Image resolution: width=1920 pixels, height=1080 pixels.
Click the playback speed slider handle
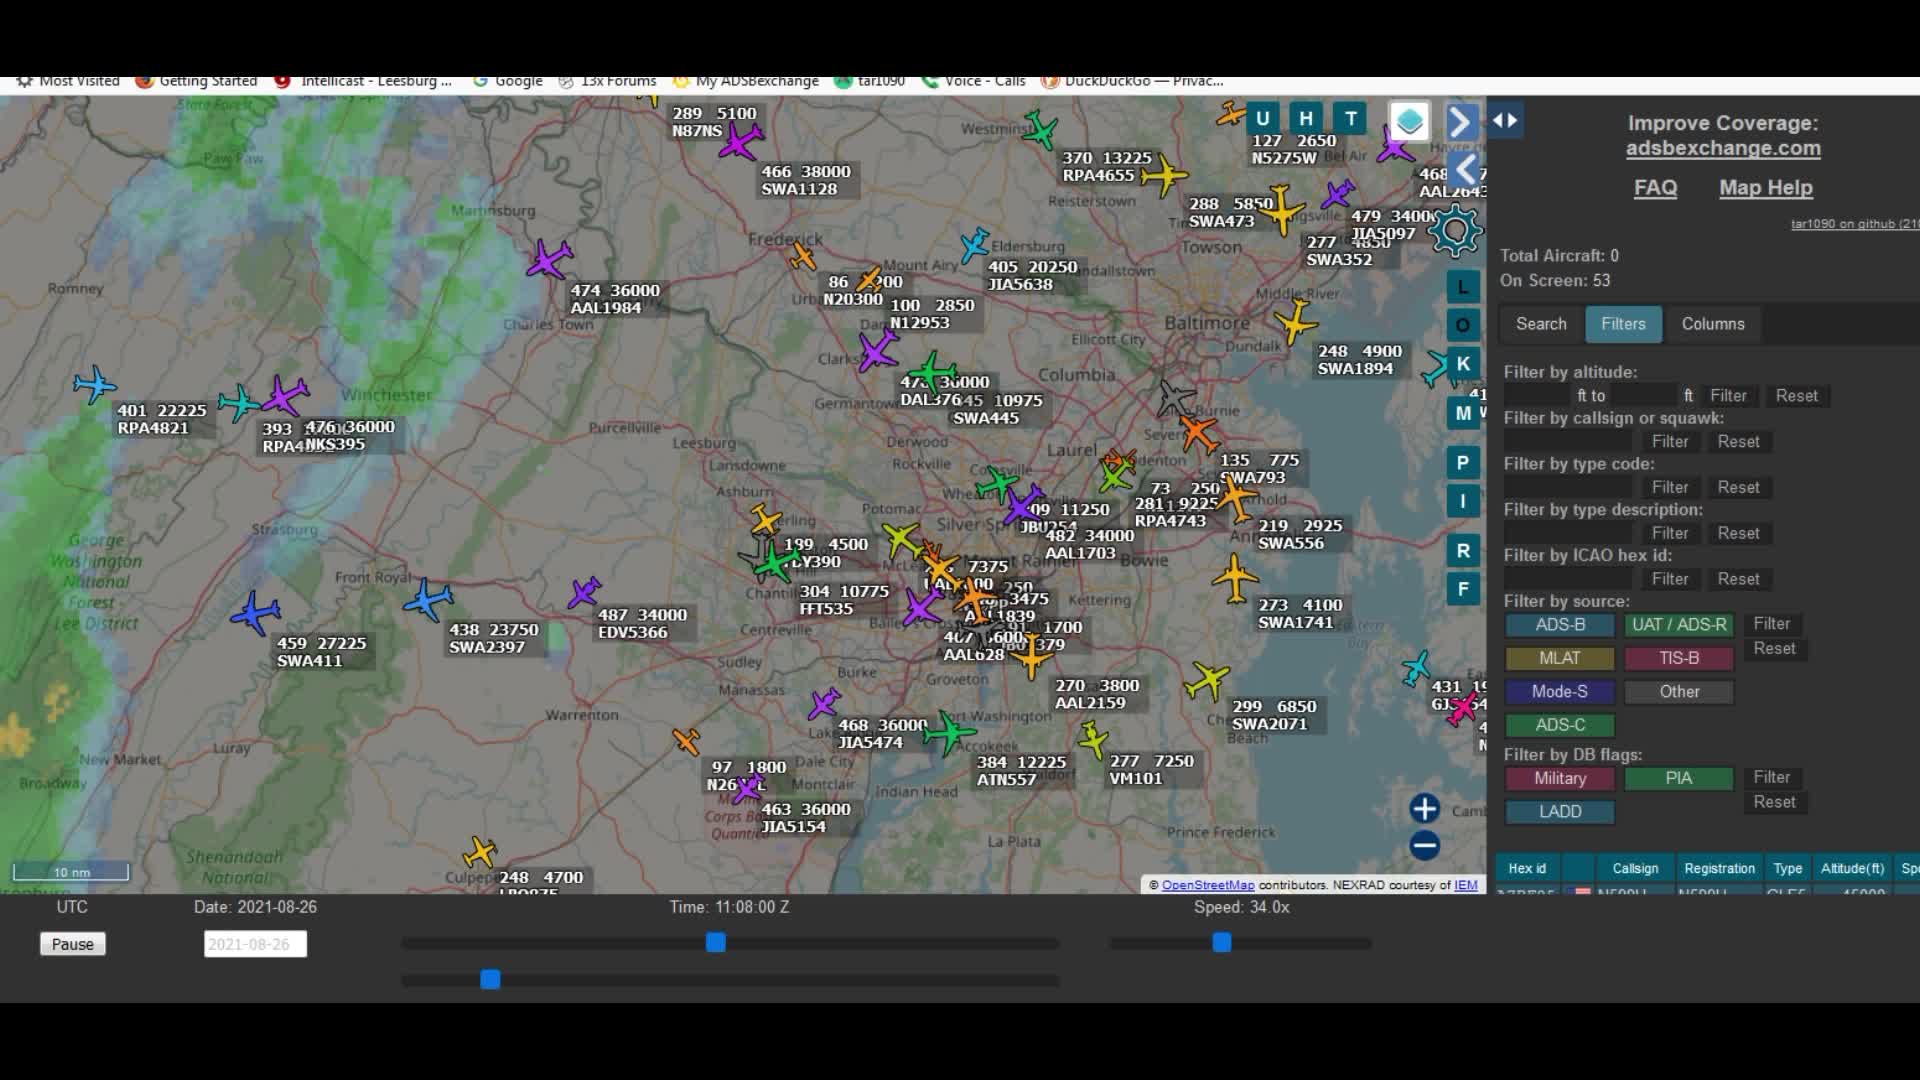pyautogui.click(x=1222, y=943)
